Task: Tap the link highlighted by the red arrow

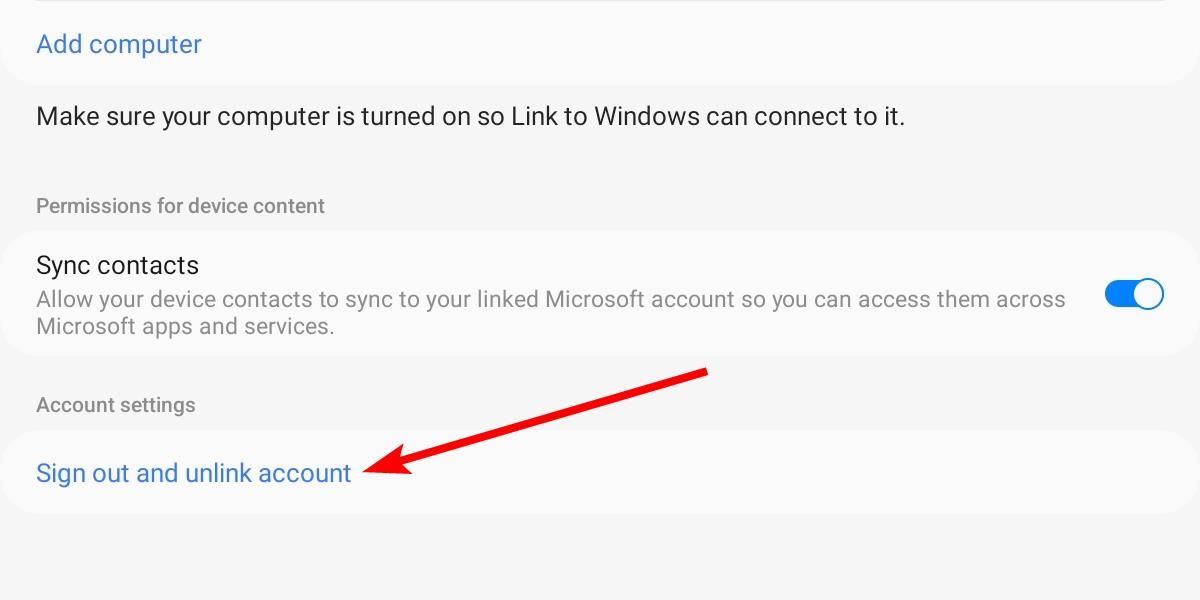Action: point(193,472)
